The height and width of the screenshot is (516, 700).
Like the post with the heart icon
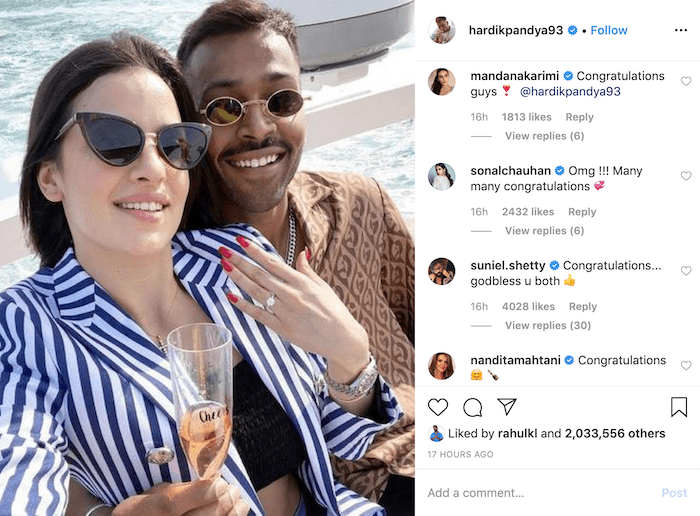click(x=438, y=407)
